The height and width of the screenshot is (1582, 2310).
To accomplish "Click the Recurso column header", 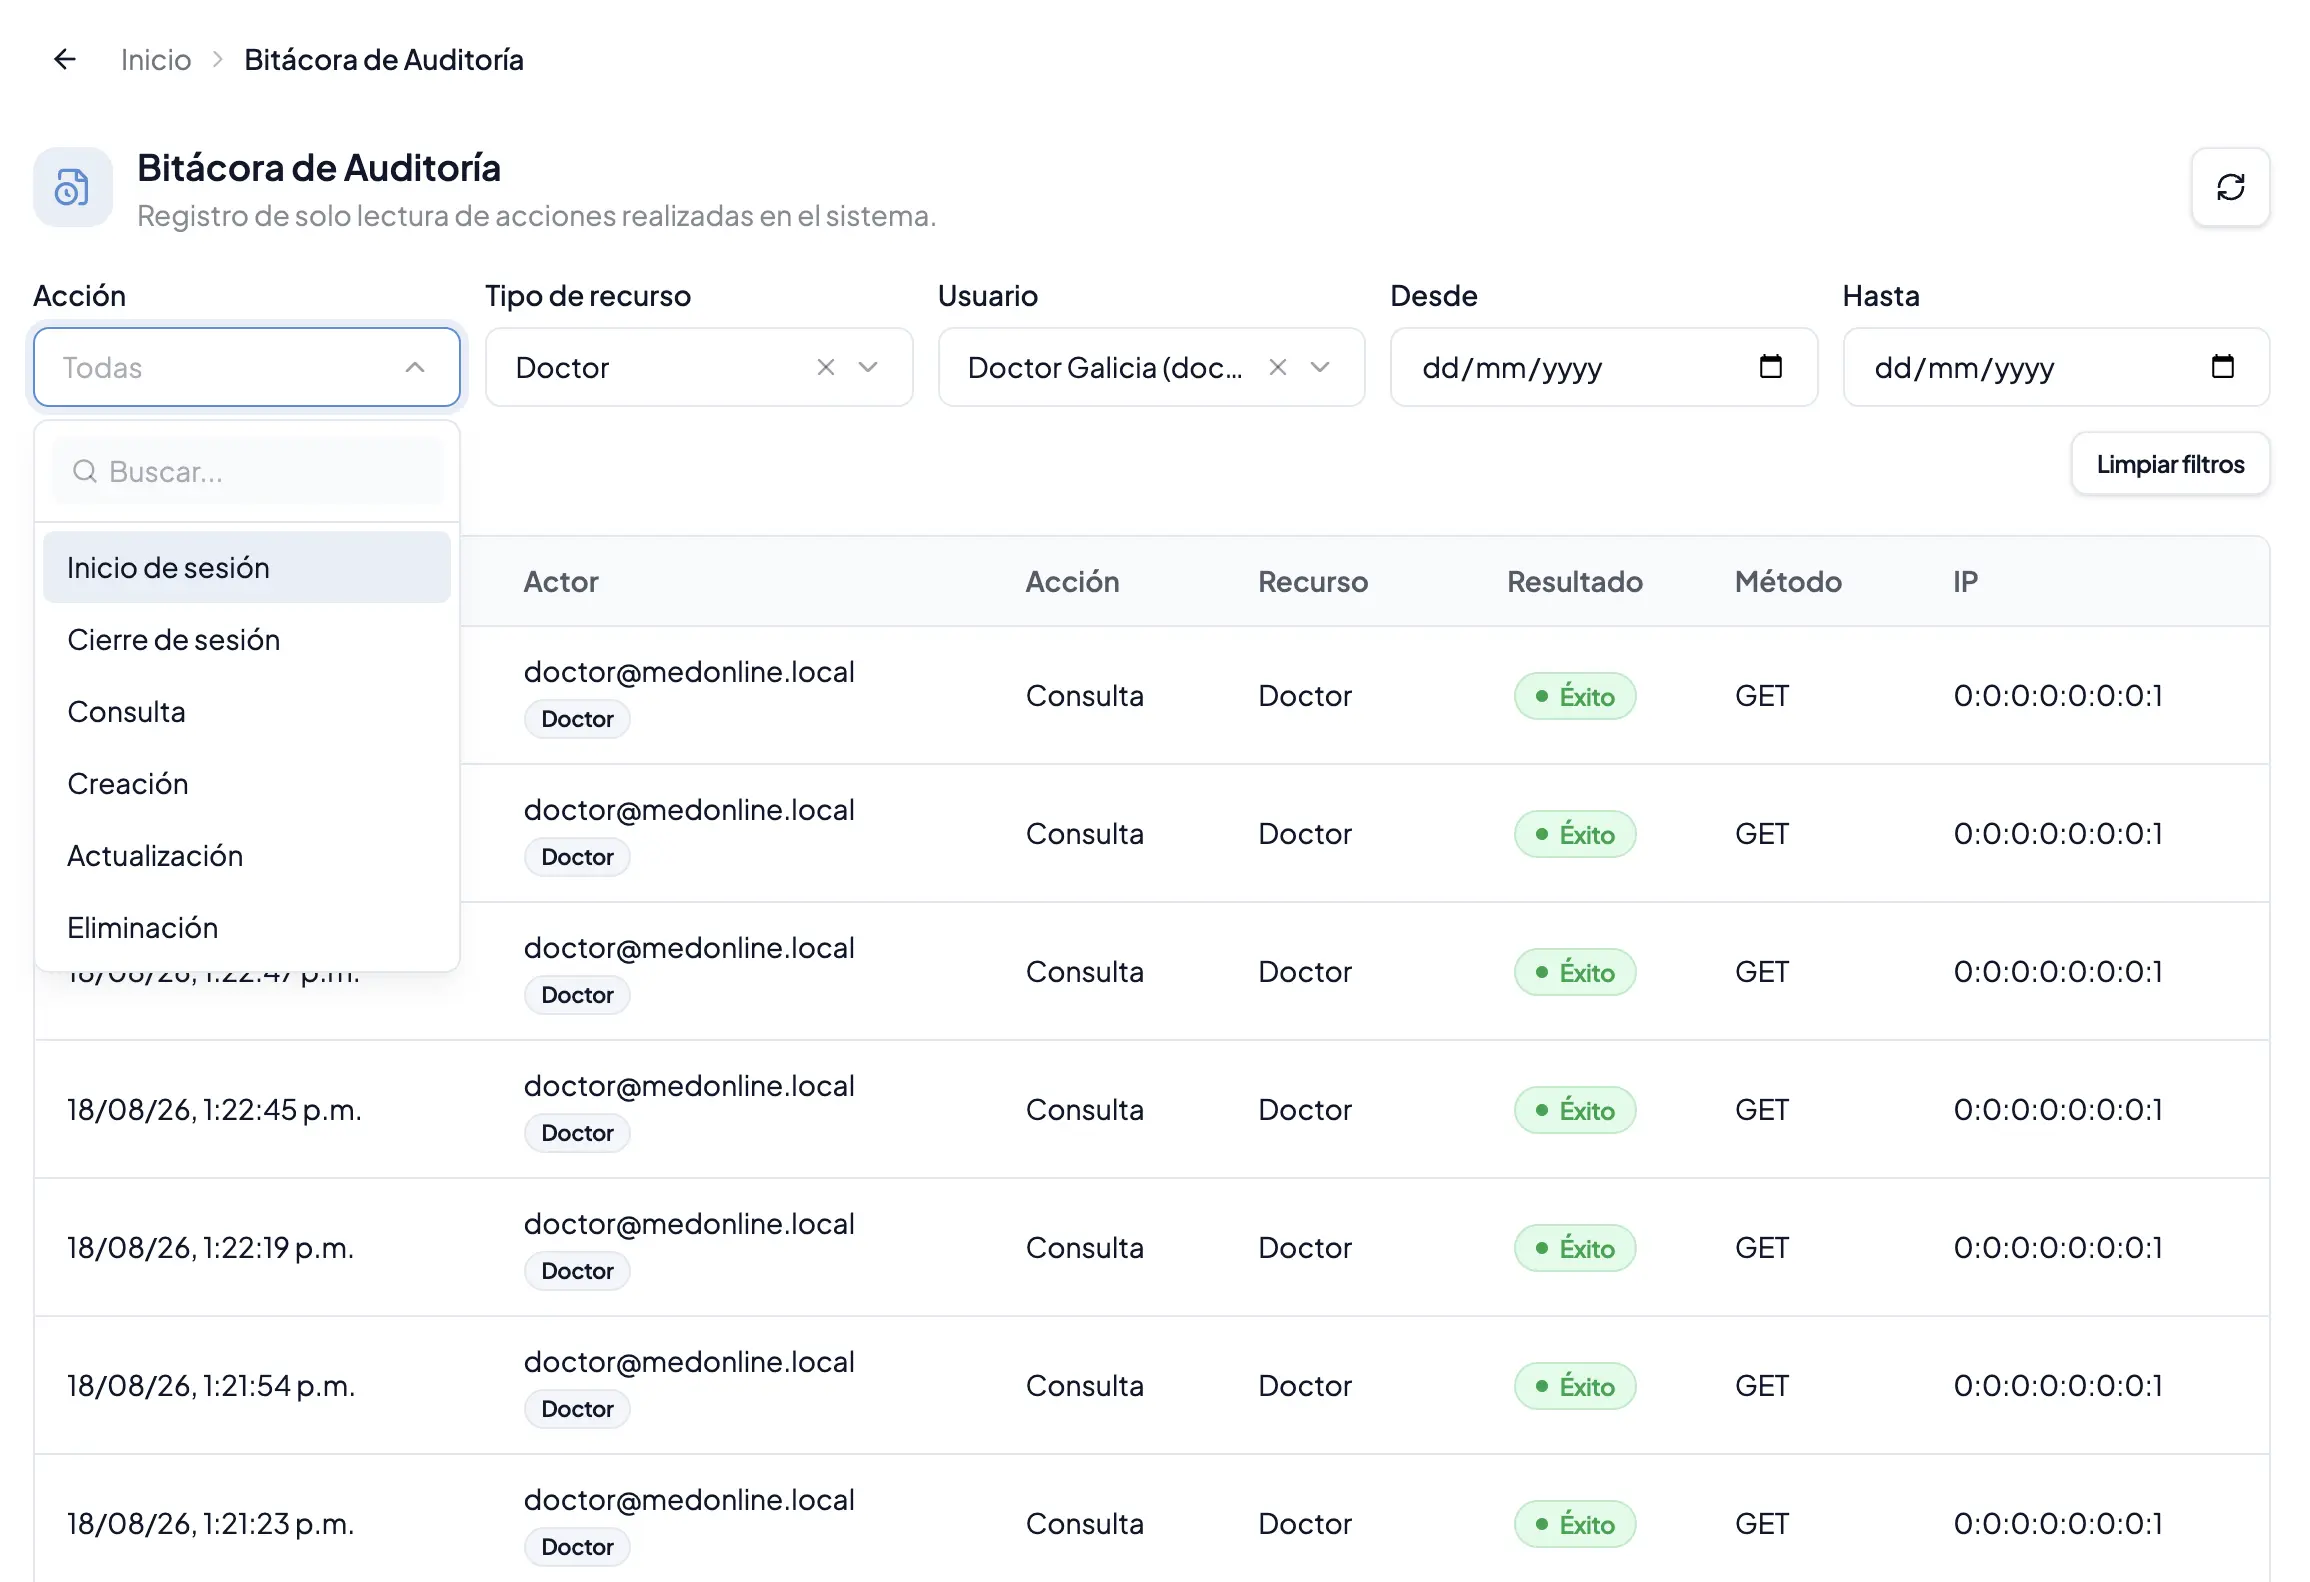I will pyautogui.click(x=1313, y=582).
